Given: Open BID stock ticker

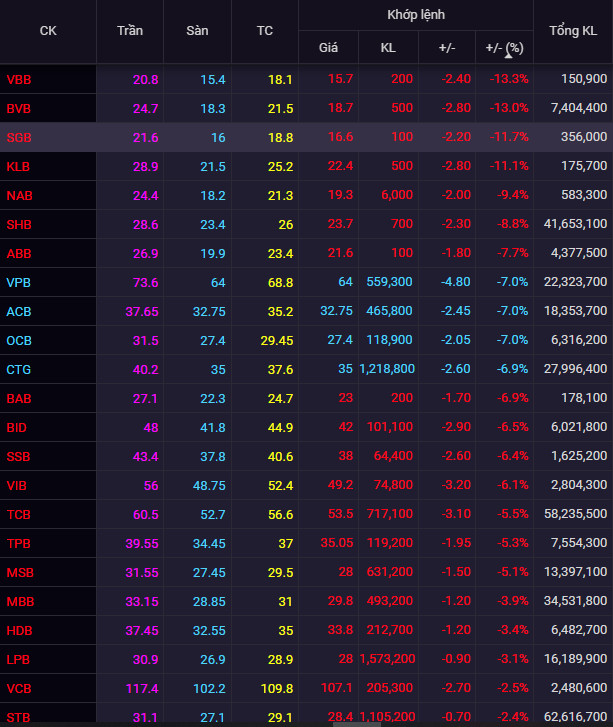Looking at the screenshot, I should 17,427.
